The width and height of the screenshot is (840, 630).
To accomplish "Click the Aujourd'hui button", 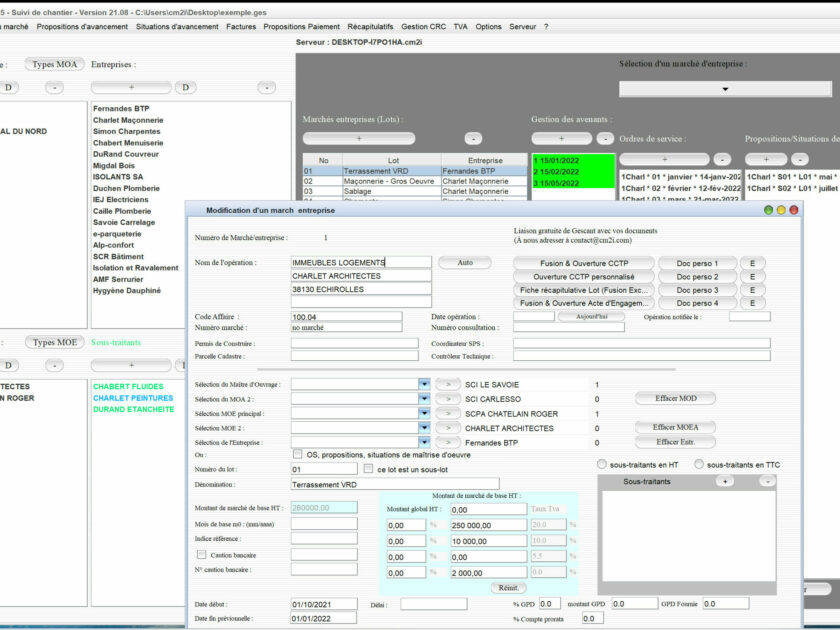I will click(591, 317).
